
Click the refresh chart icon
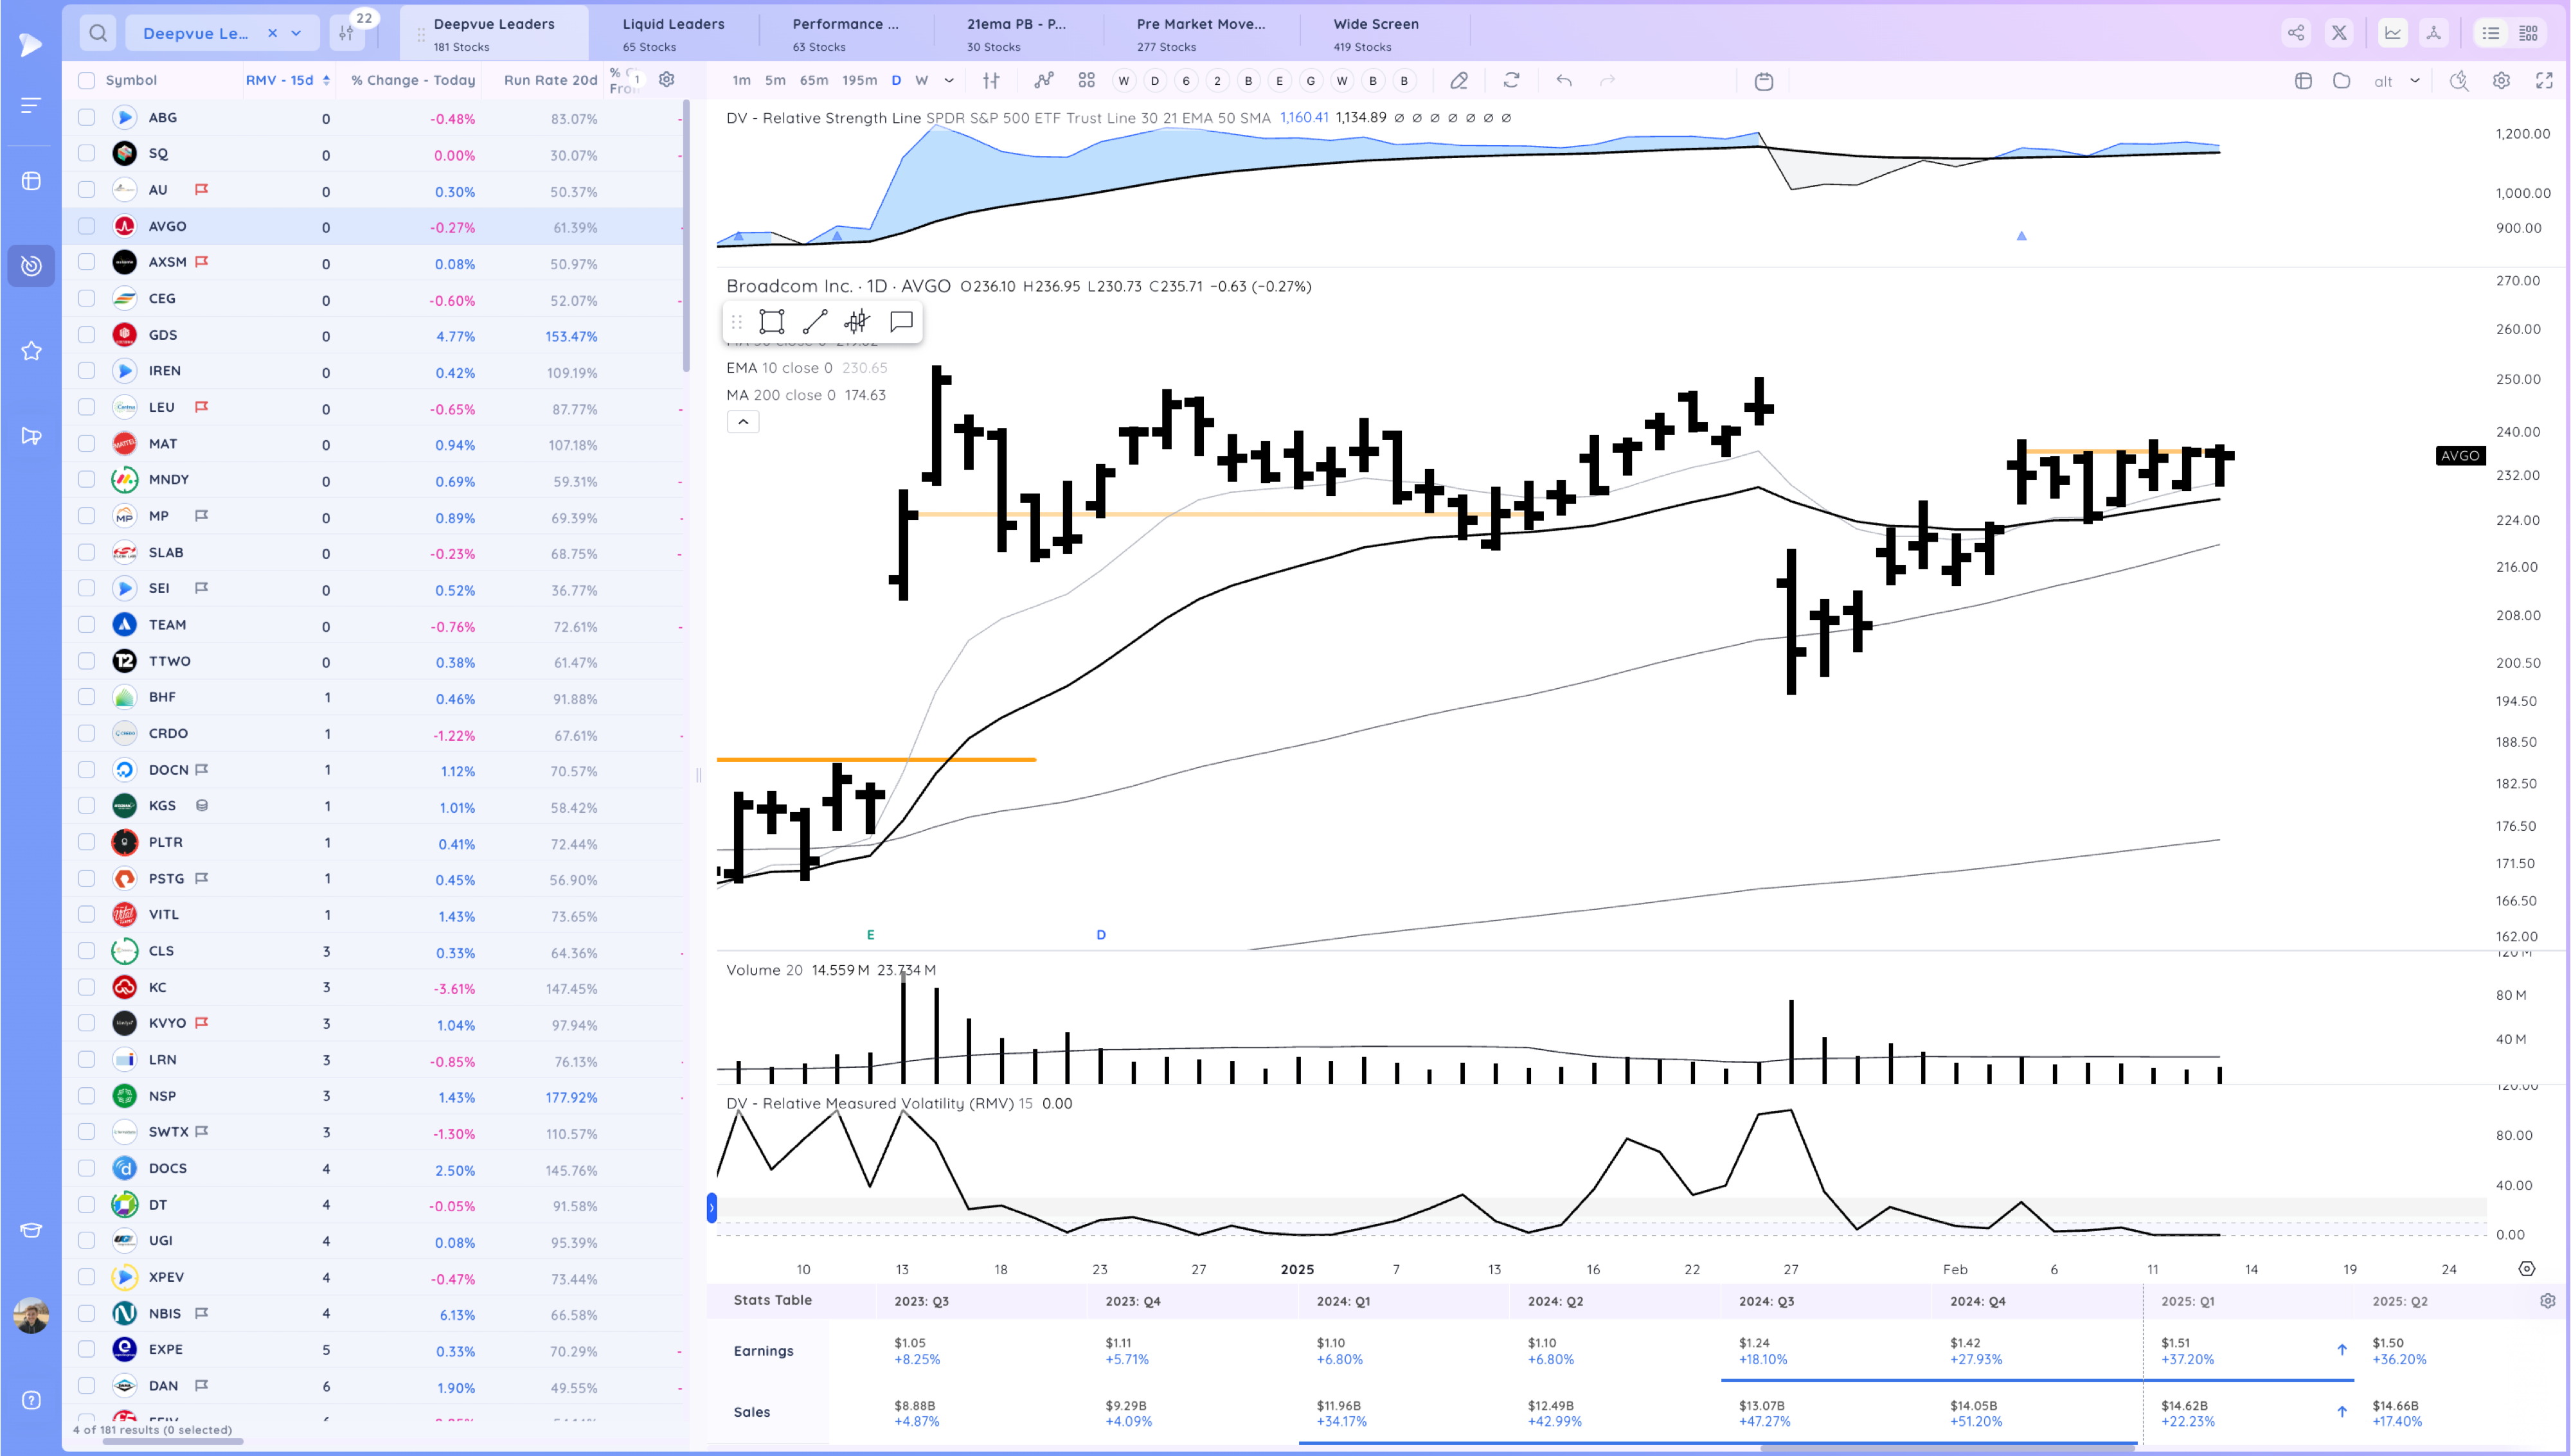point(1511,81)
